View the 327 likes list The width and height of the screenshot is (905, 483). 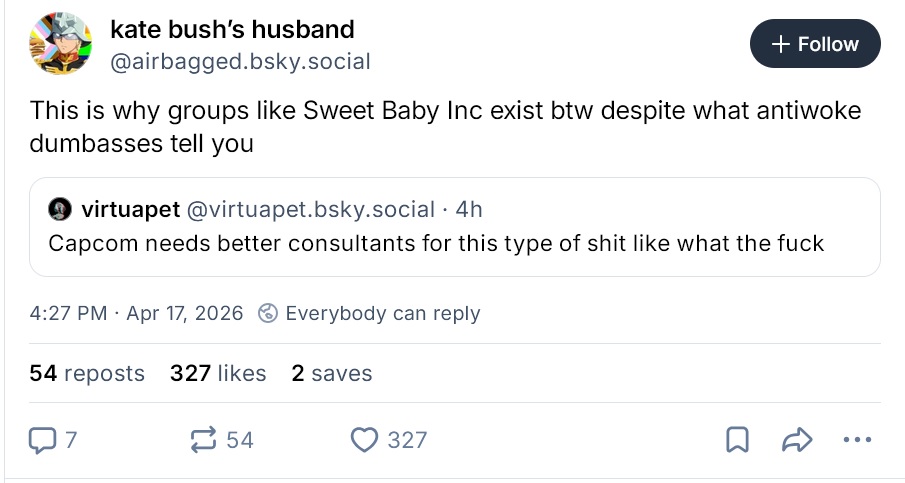[218, 373]
